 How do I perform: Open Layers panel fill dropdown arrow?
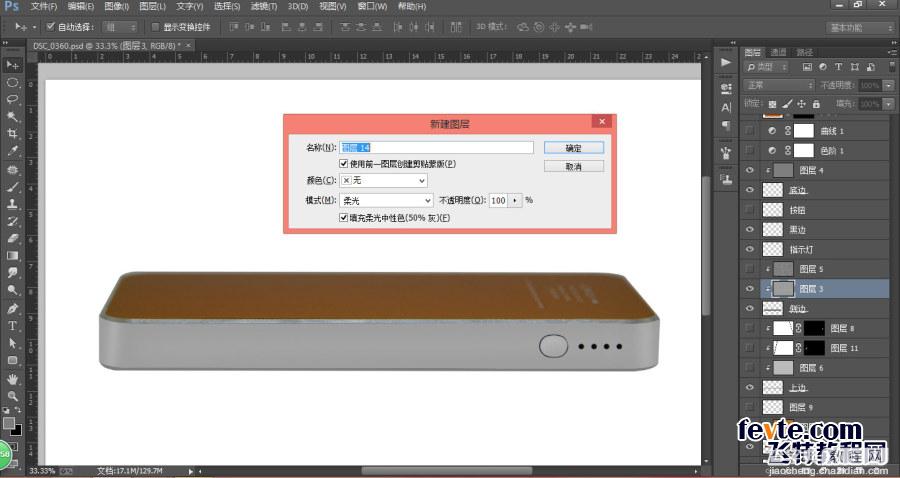[888, 104]
